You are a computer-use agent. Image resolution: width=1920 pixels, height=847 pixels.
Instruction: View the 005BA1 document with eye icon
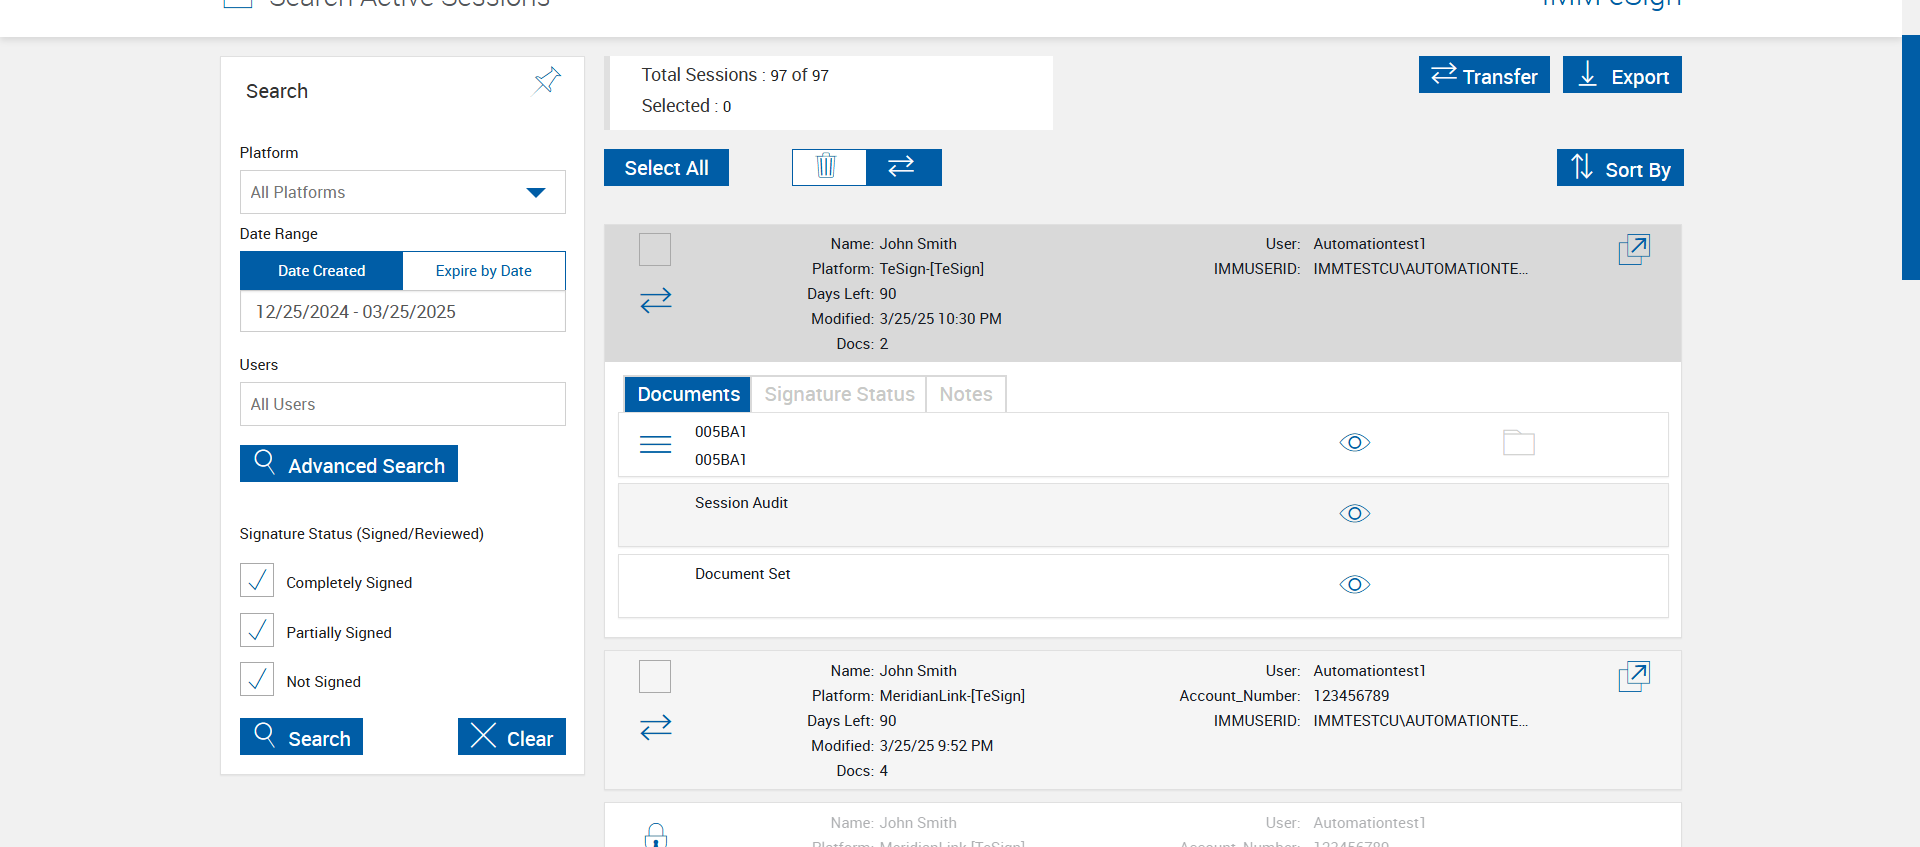click(1355, 442)
